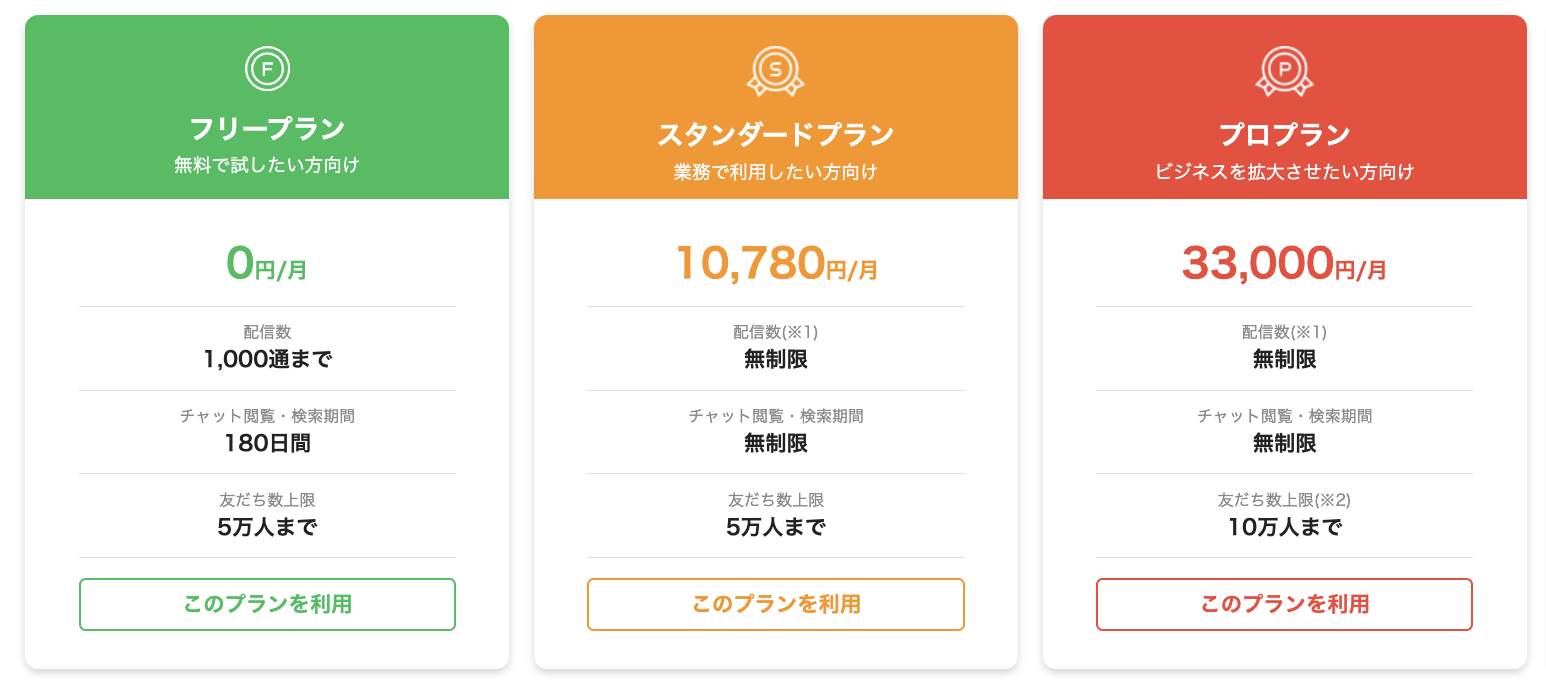Click the 0円/月 price
Viewport: 1546px width, 684px height.
pos(267,263)
